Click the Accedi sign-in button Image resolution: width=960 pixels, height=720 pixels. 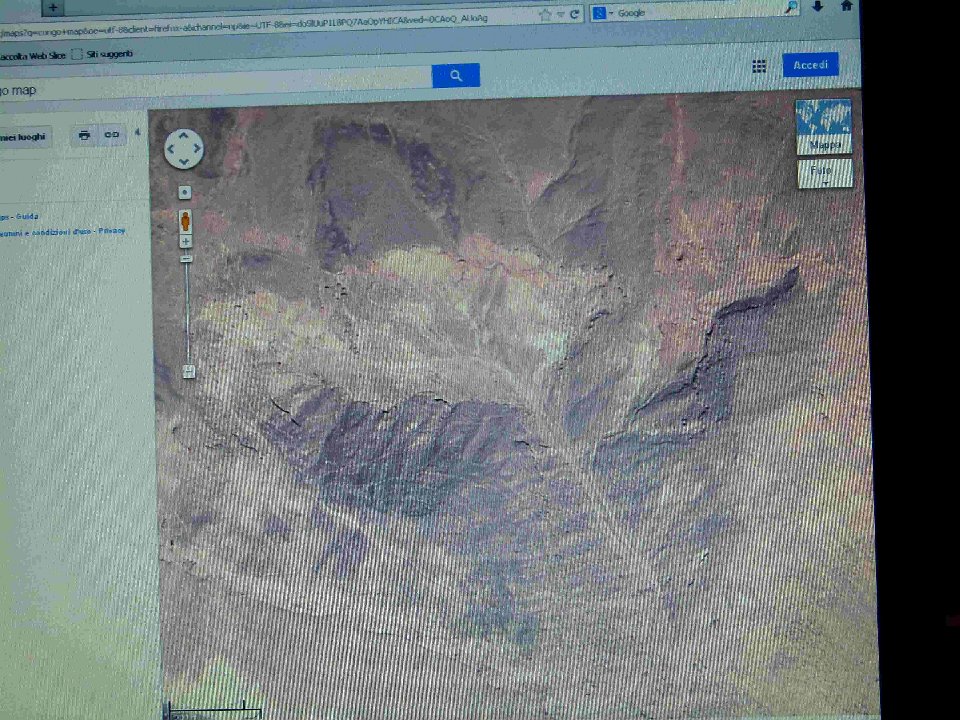click(x=810, y=65)
